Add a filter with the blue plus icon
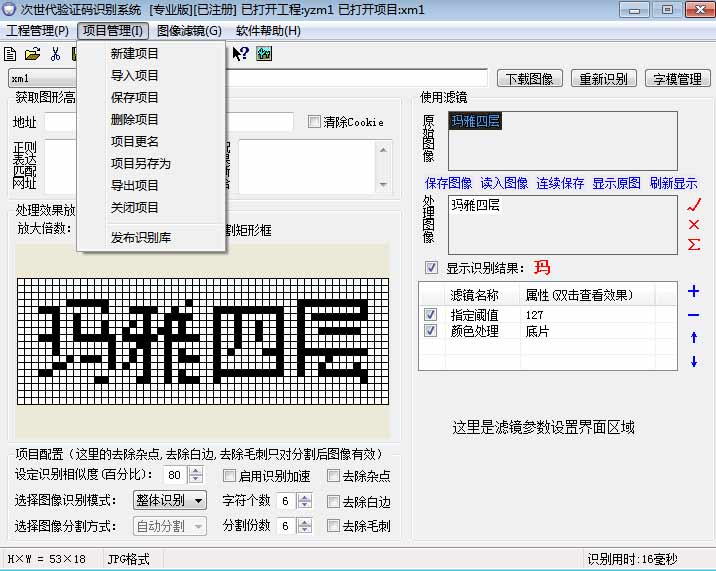Viewport: 716px width, 571px height. [x=694, y=291]
